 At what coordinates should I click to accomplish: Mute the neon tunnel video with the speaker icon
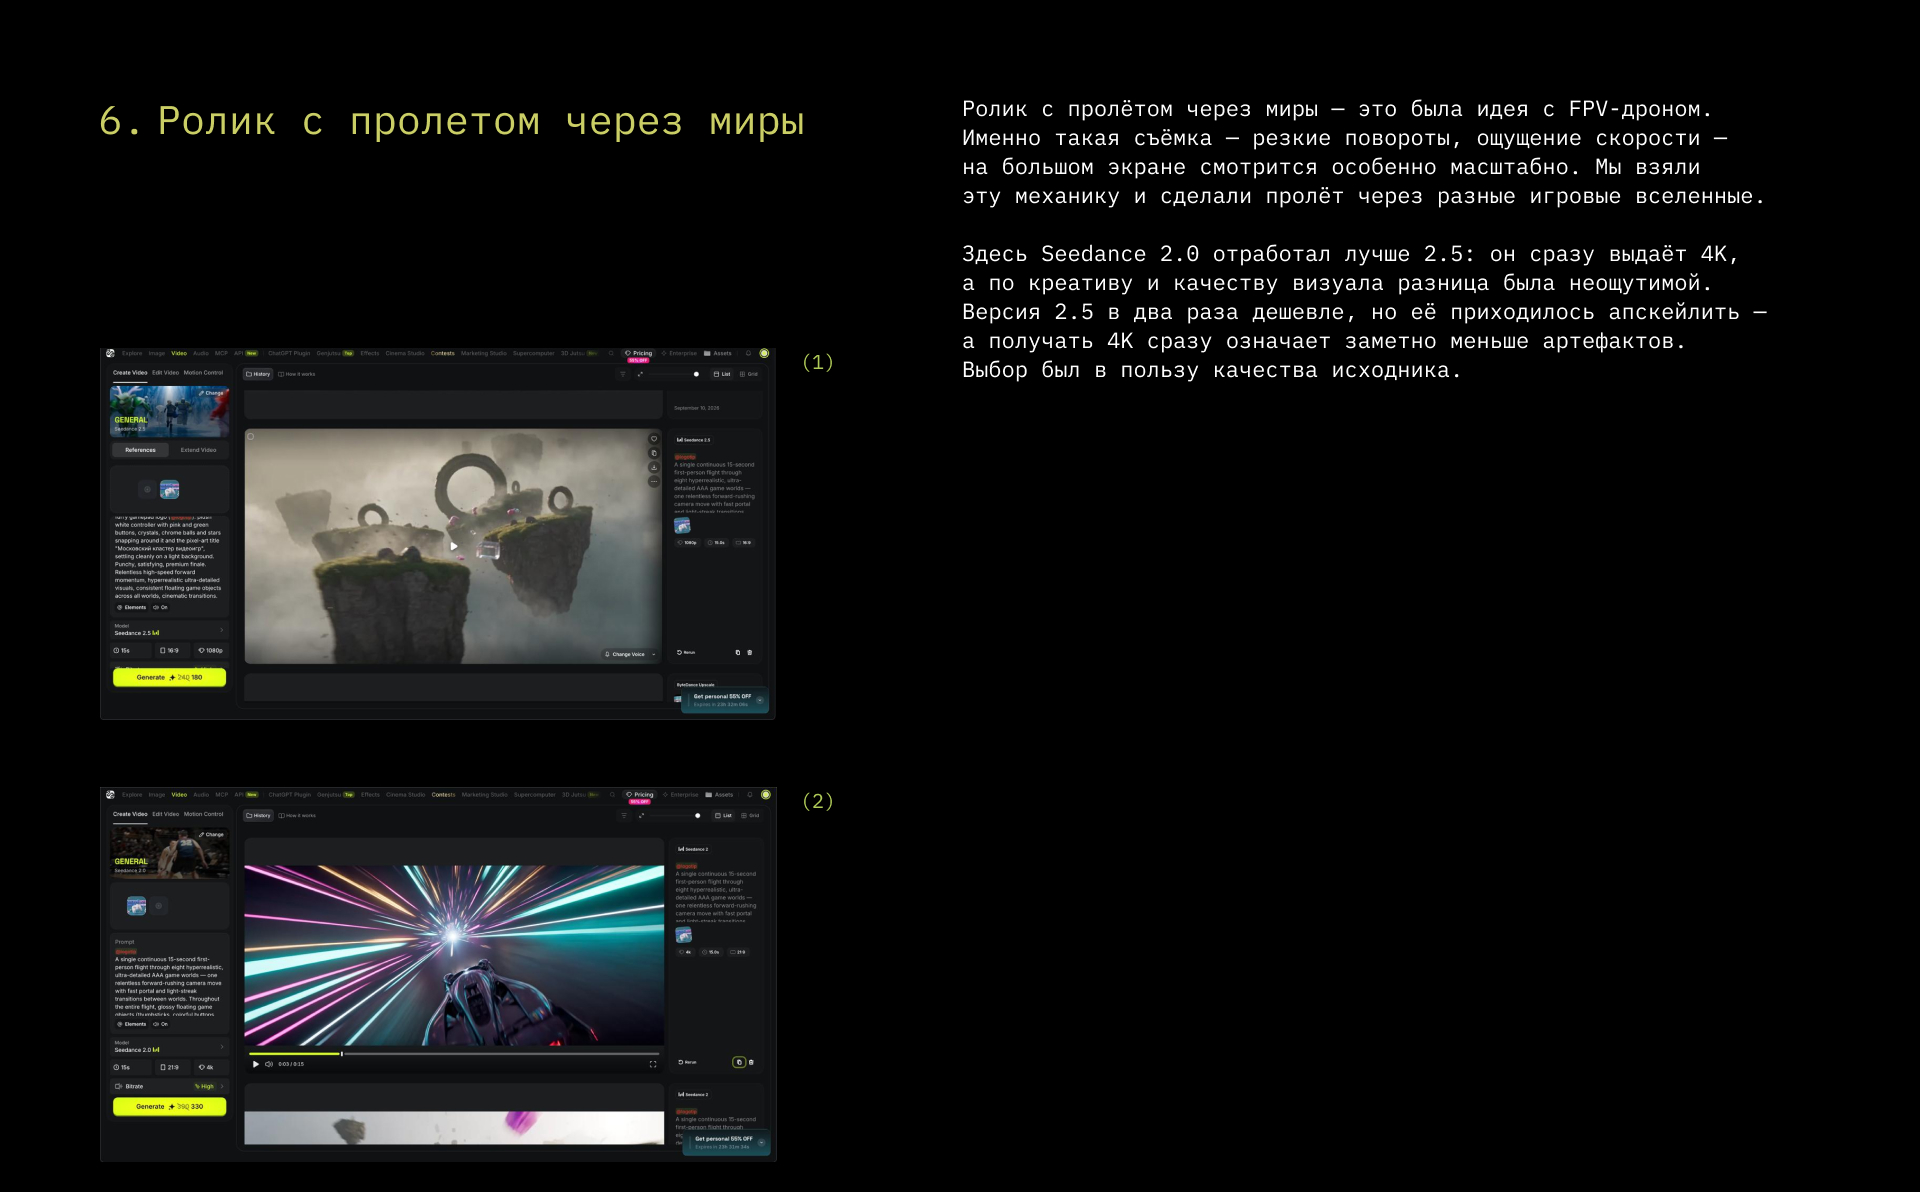(269, 1064)
